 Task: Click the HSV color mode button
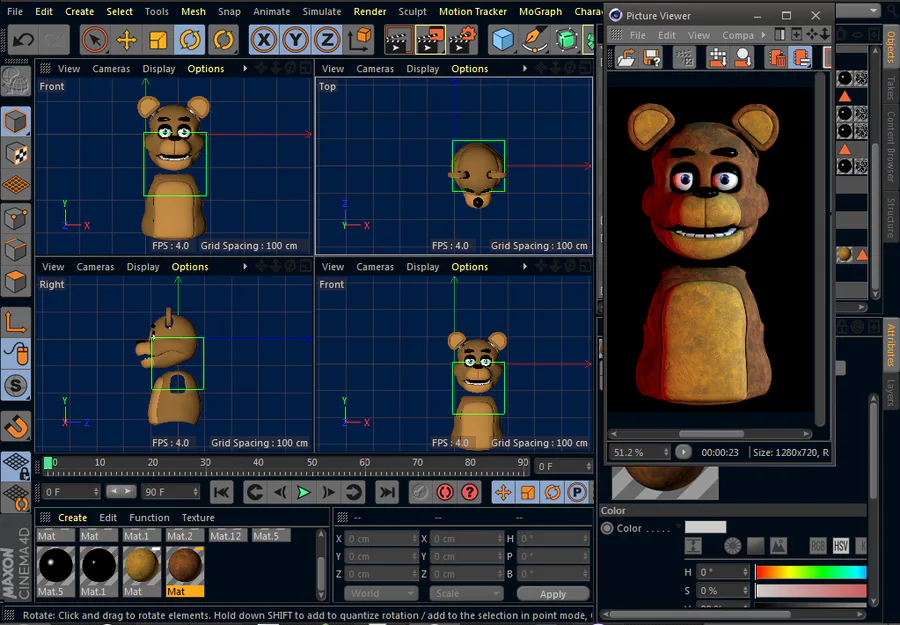tap(840, 546)
